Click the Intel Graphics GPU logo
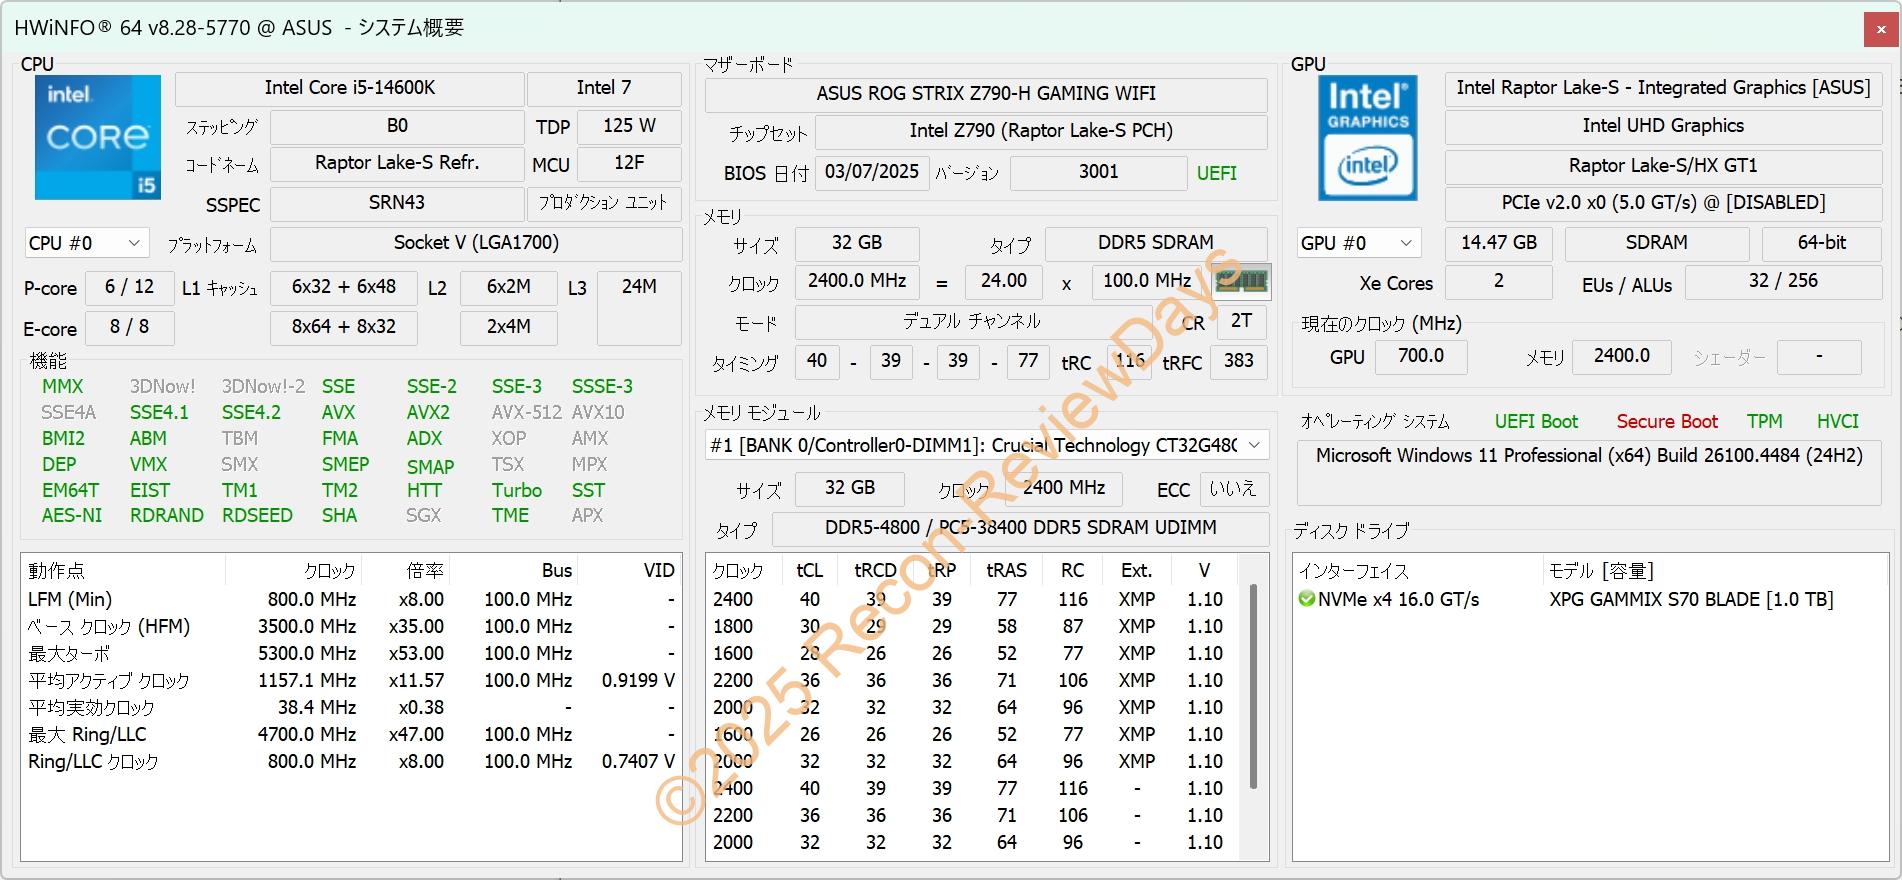 1367,137
